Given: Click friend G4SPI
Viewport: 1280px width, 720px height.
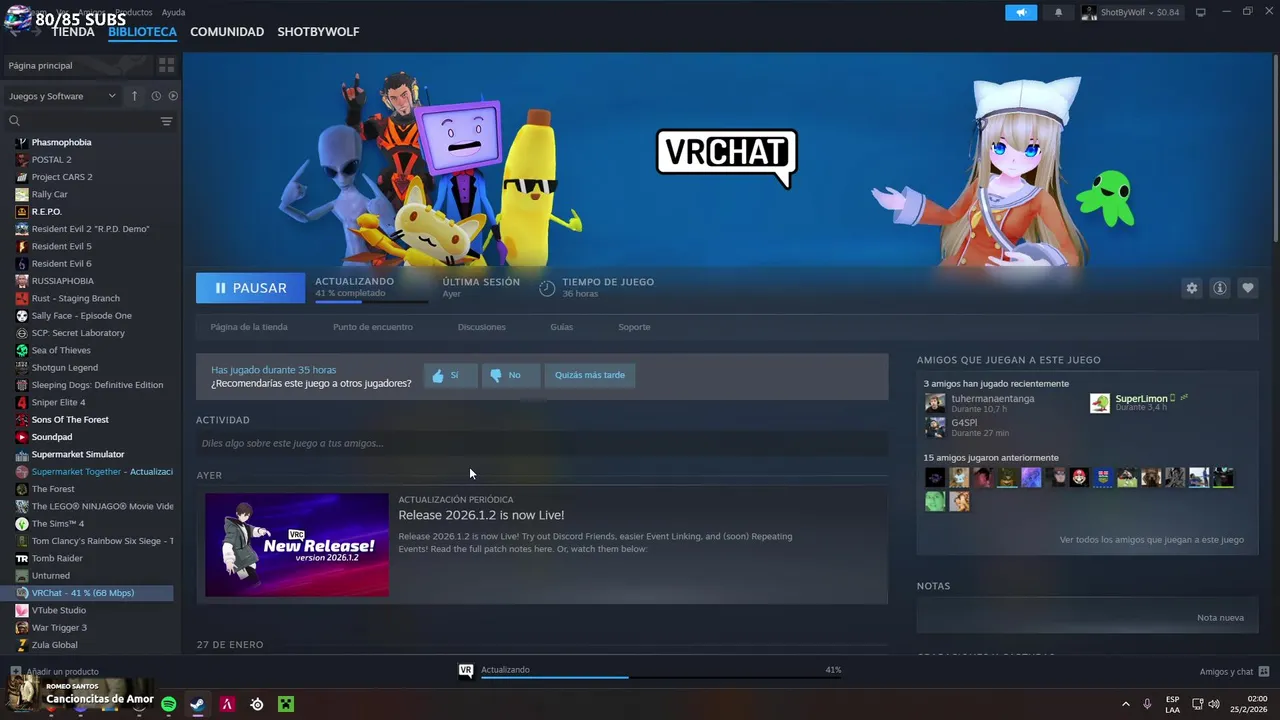Looking at the screenshot, I should [964, 423].
